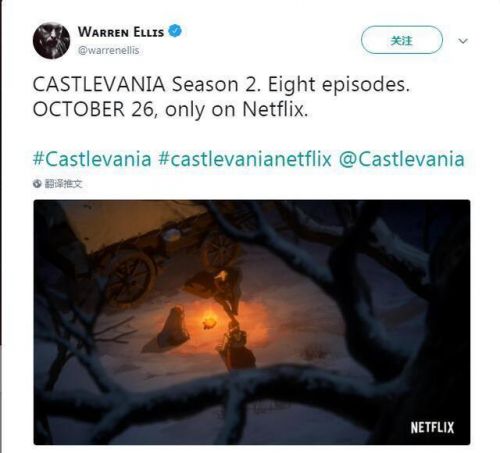
Task: Open the @Castlevania mention
Action: tap(401, 159)
